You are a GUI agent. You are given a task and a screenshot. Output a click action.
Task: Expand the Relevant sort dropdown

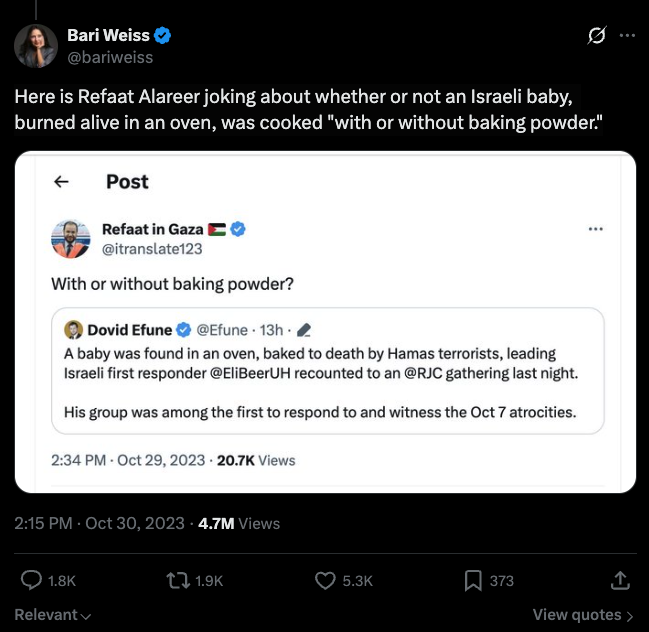53,614
